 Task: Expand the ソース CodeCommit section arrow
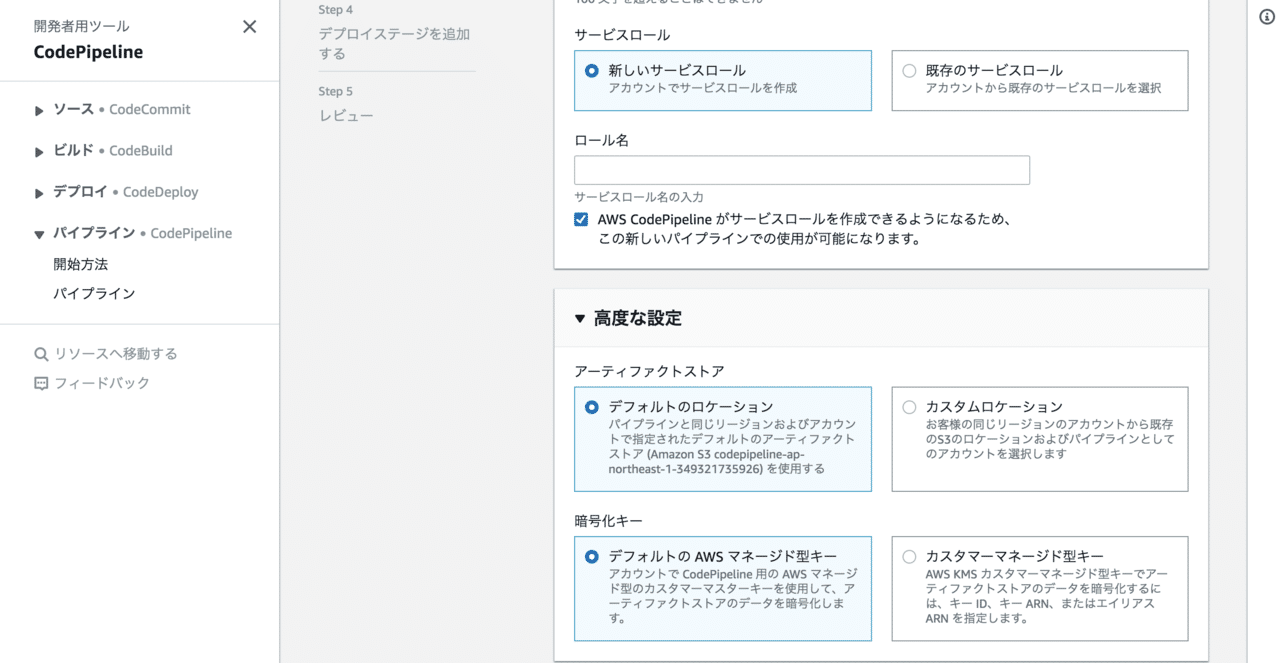39,110
